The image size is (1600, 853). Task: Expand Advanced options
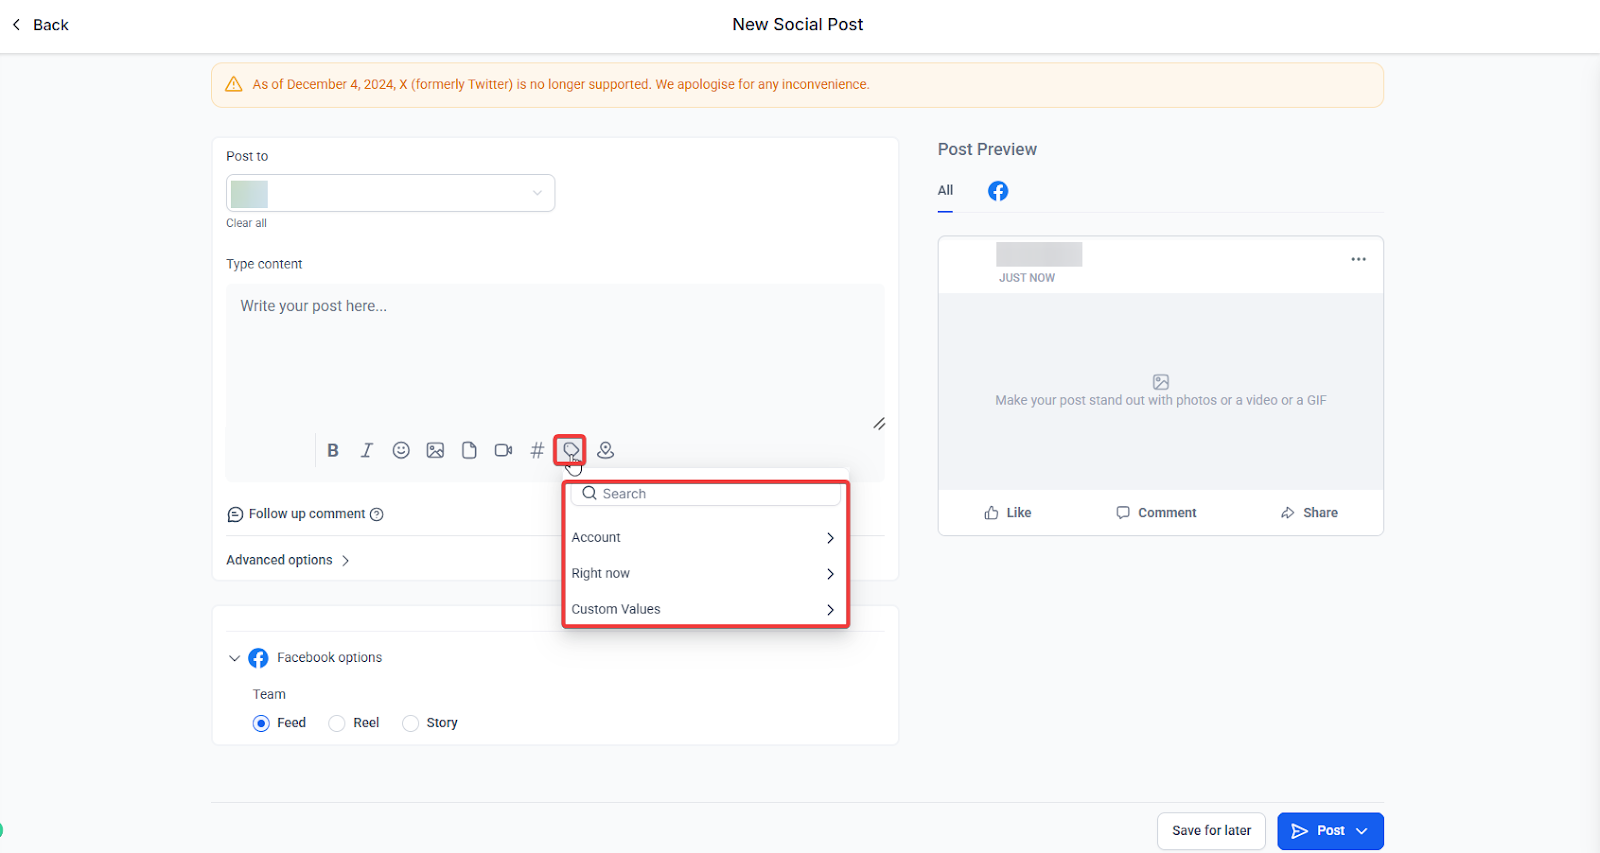[288, 560]
